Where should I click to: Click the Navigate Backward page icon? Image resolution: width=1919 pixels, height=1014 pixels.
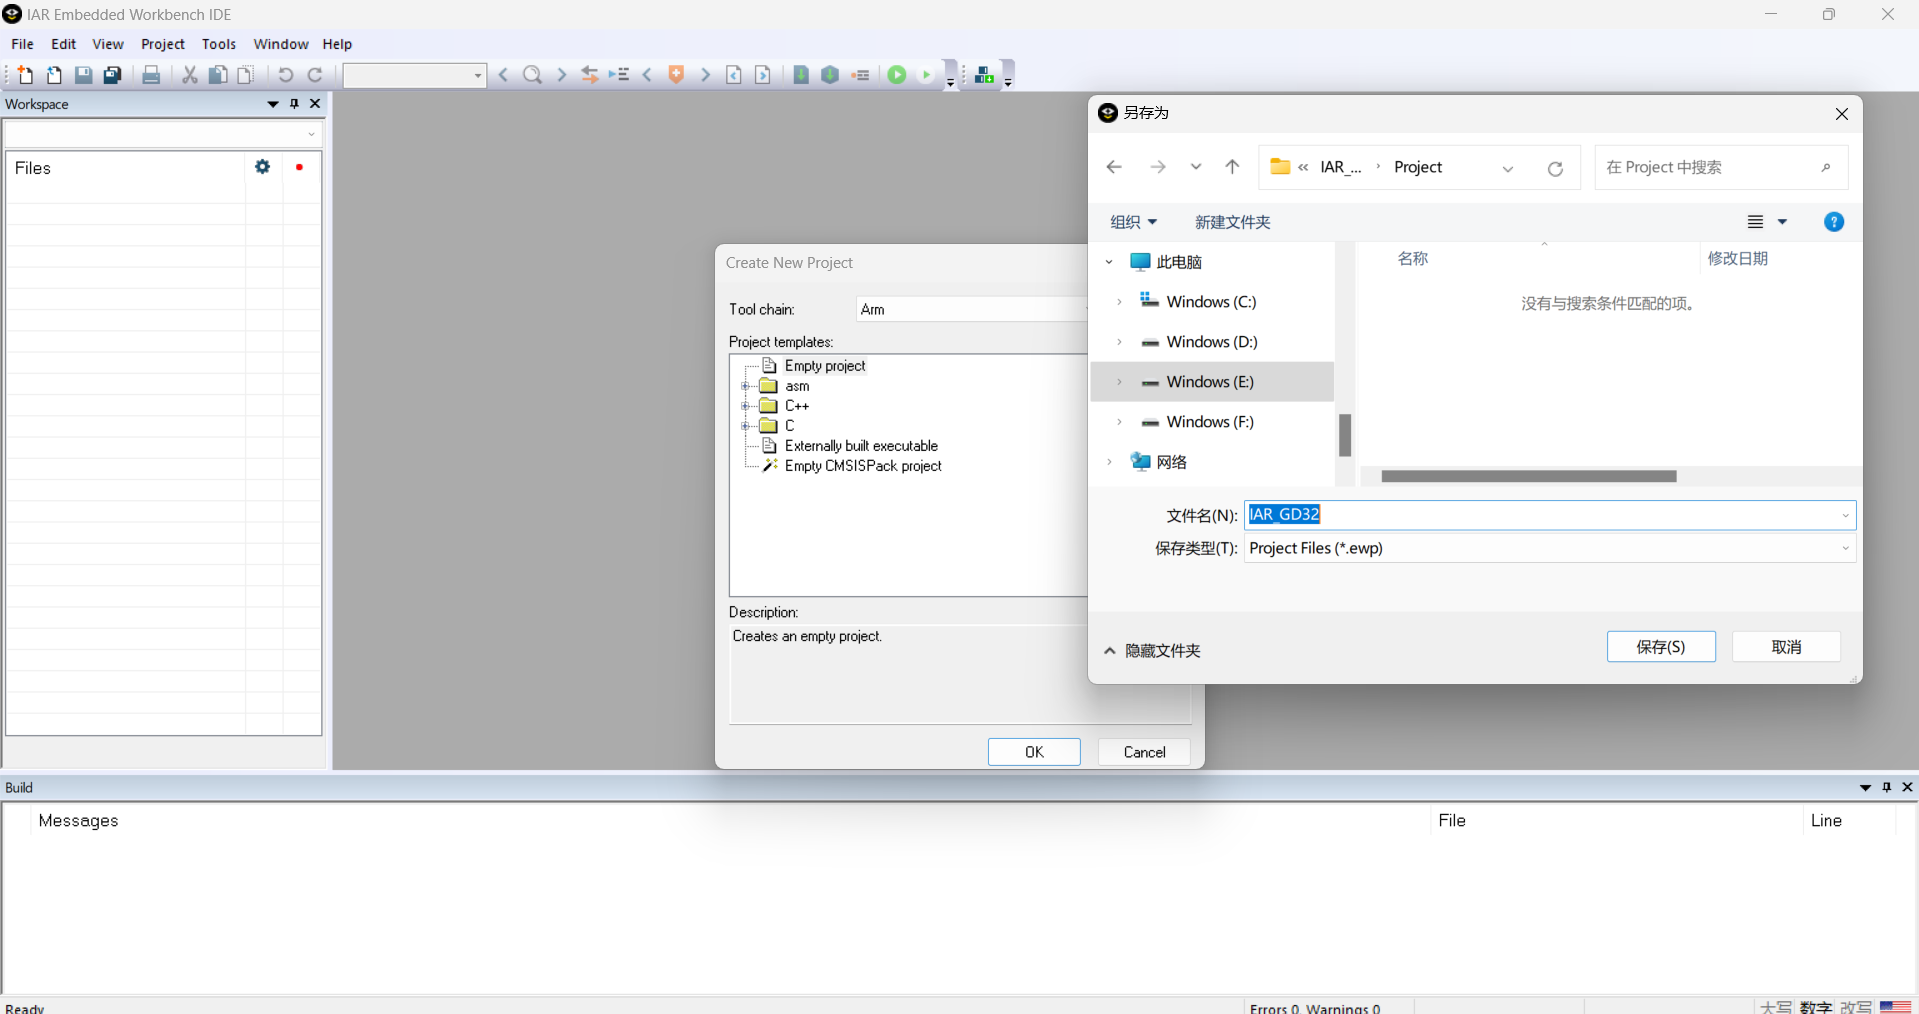coord(734,75)
